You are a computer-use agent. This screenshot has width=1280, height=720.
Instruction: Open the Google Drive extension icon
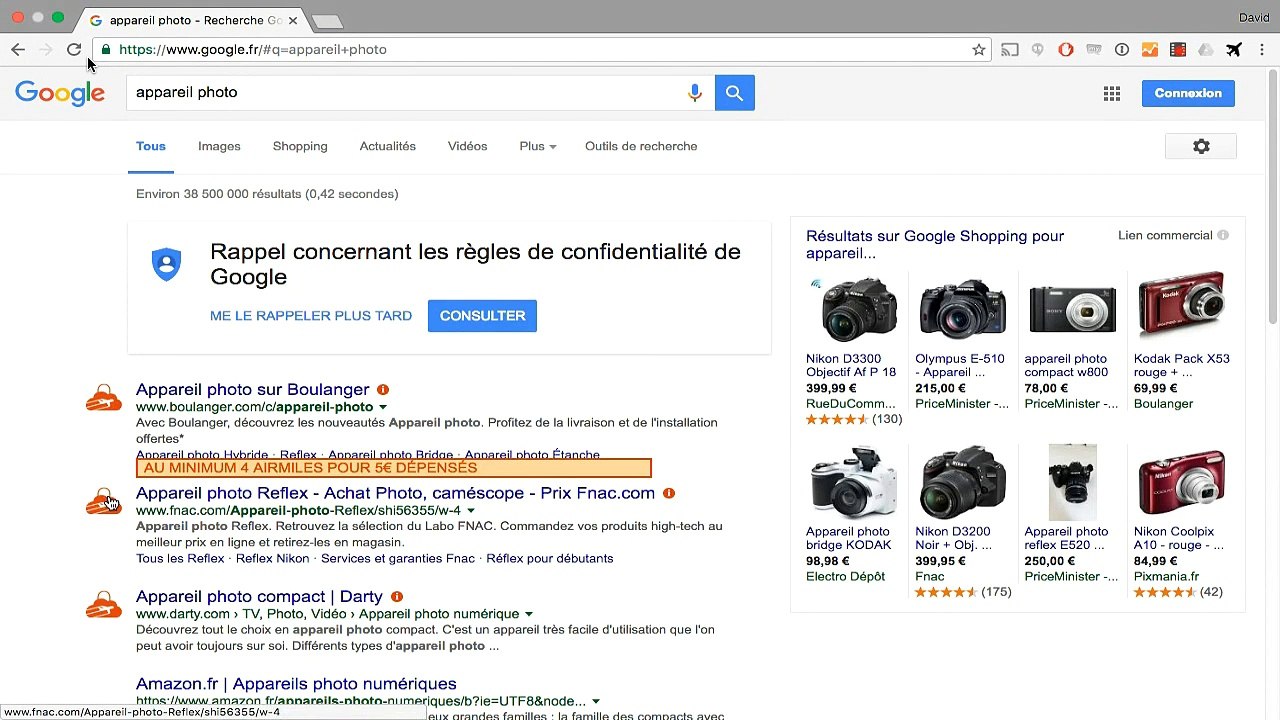[1206, 49]
